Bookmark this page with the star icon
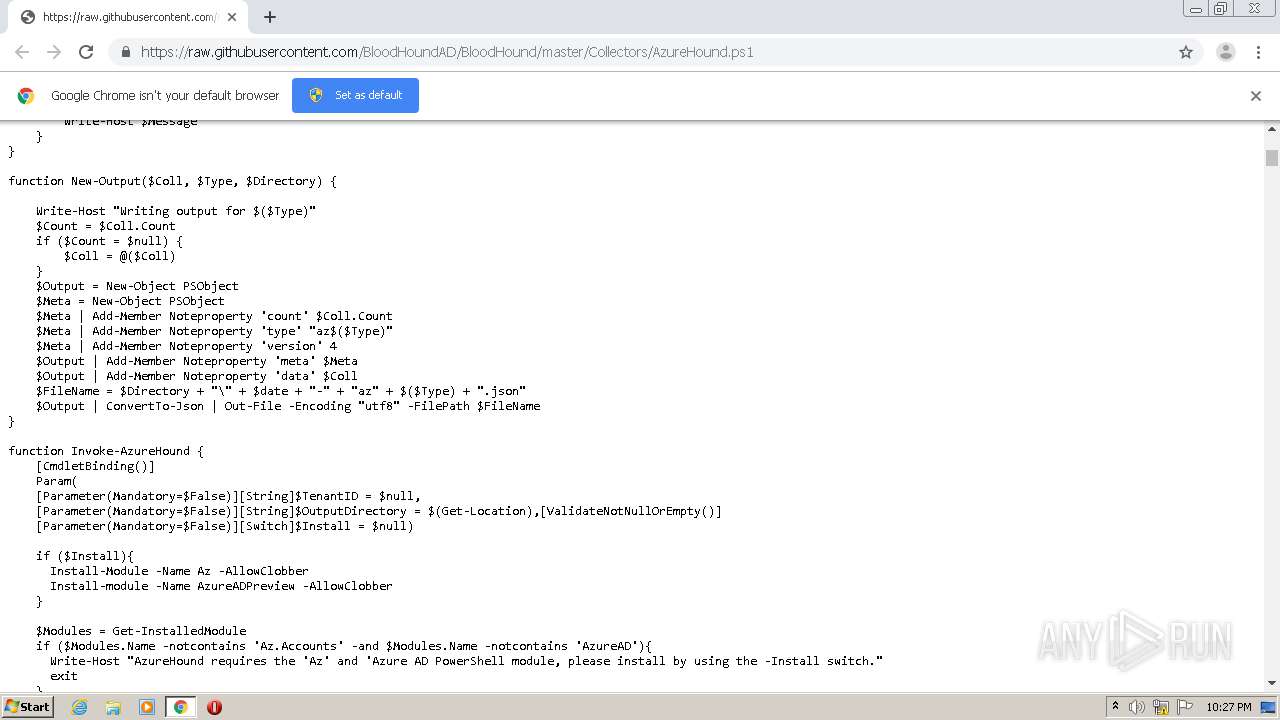Viewport: 1280px width, 720px height. point(1186,52)
